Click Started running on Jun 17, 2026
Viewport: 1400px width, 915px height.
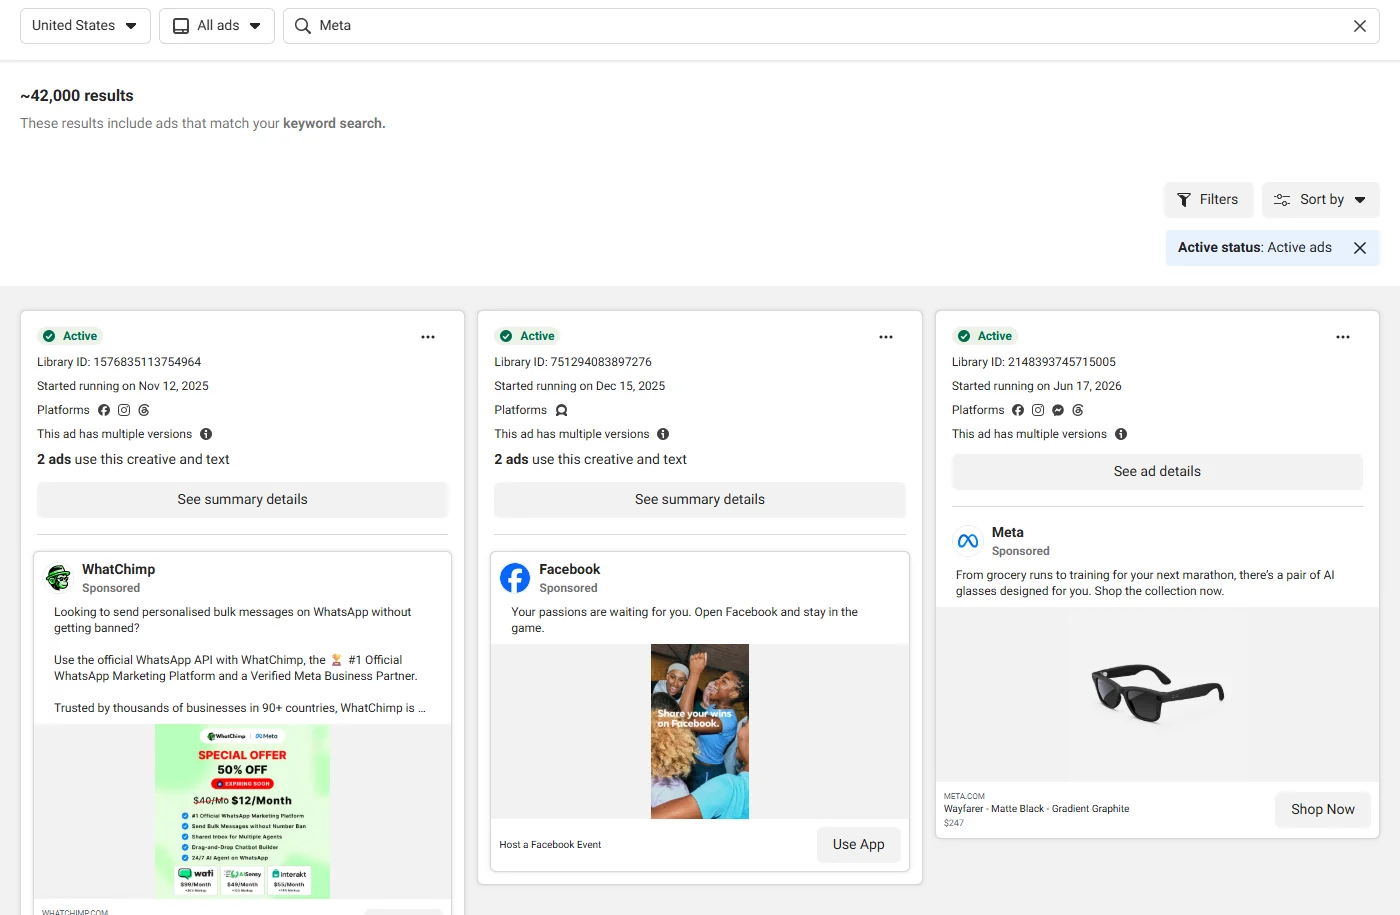coord(1037,386)
